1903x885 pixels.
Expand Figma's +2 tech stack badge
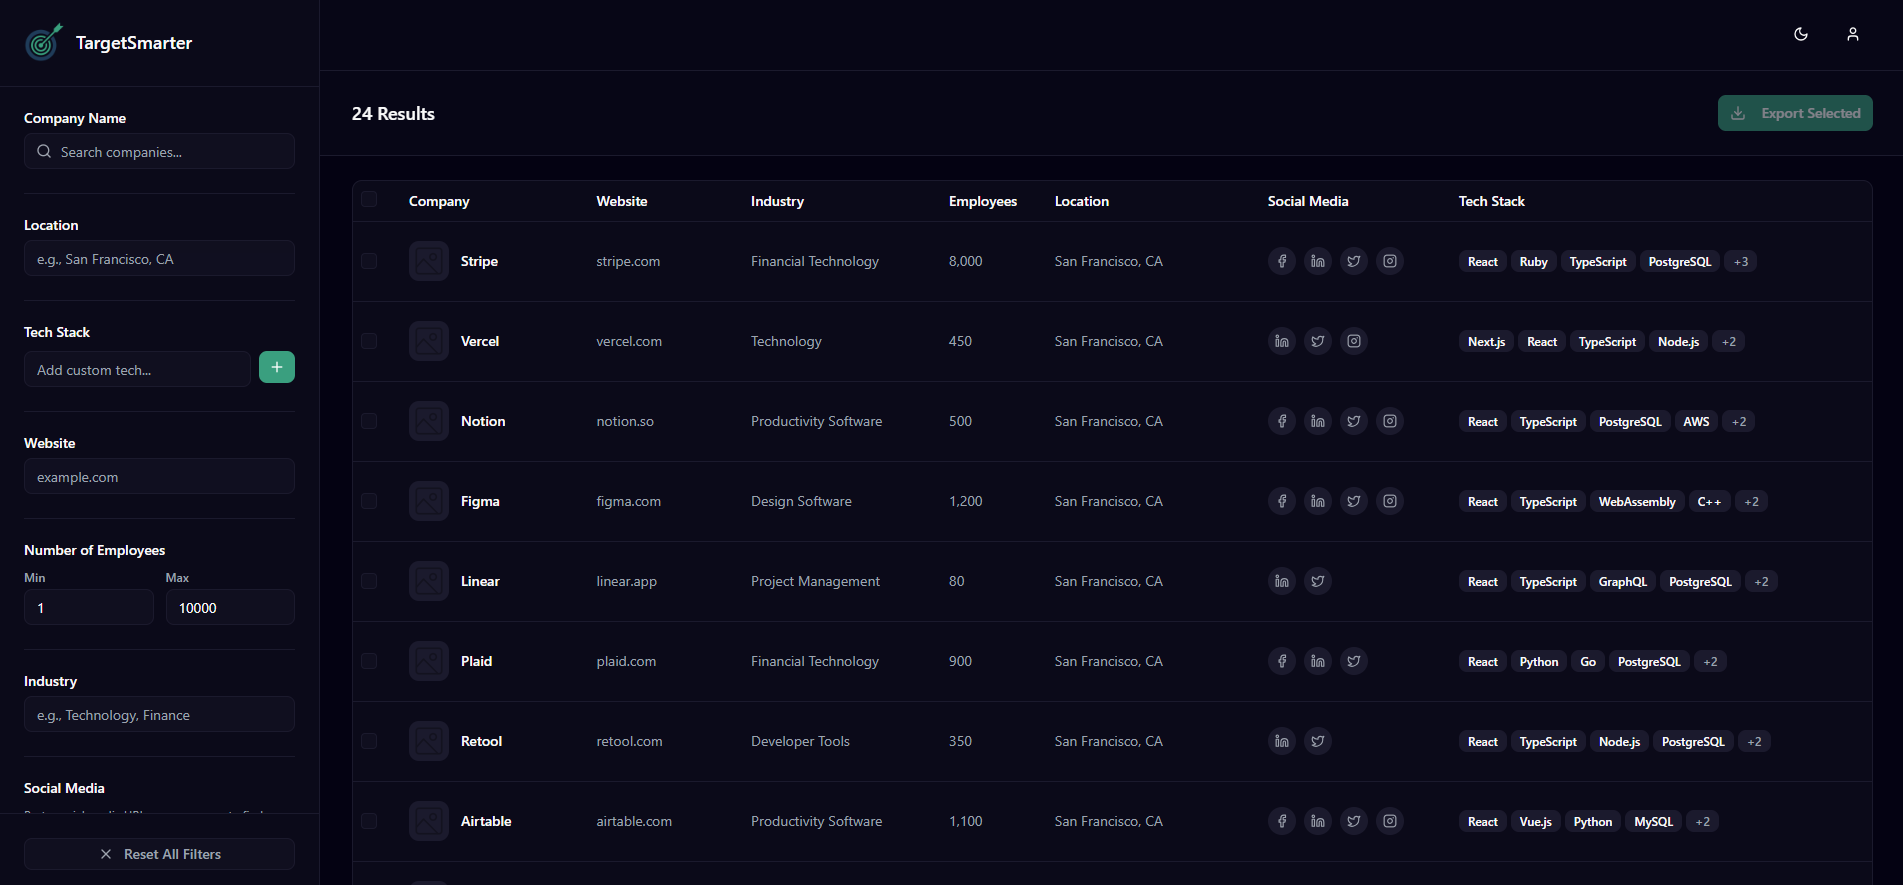click(x=1751, y=502)
